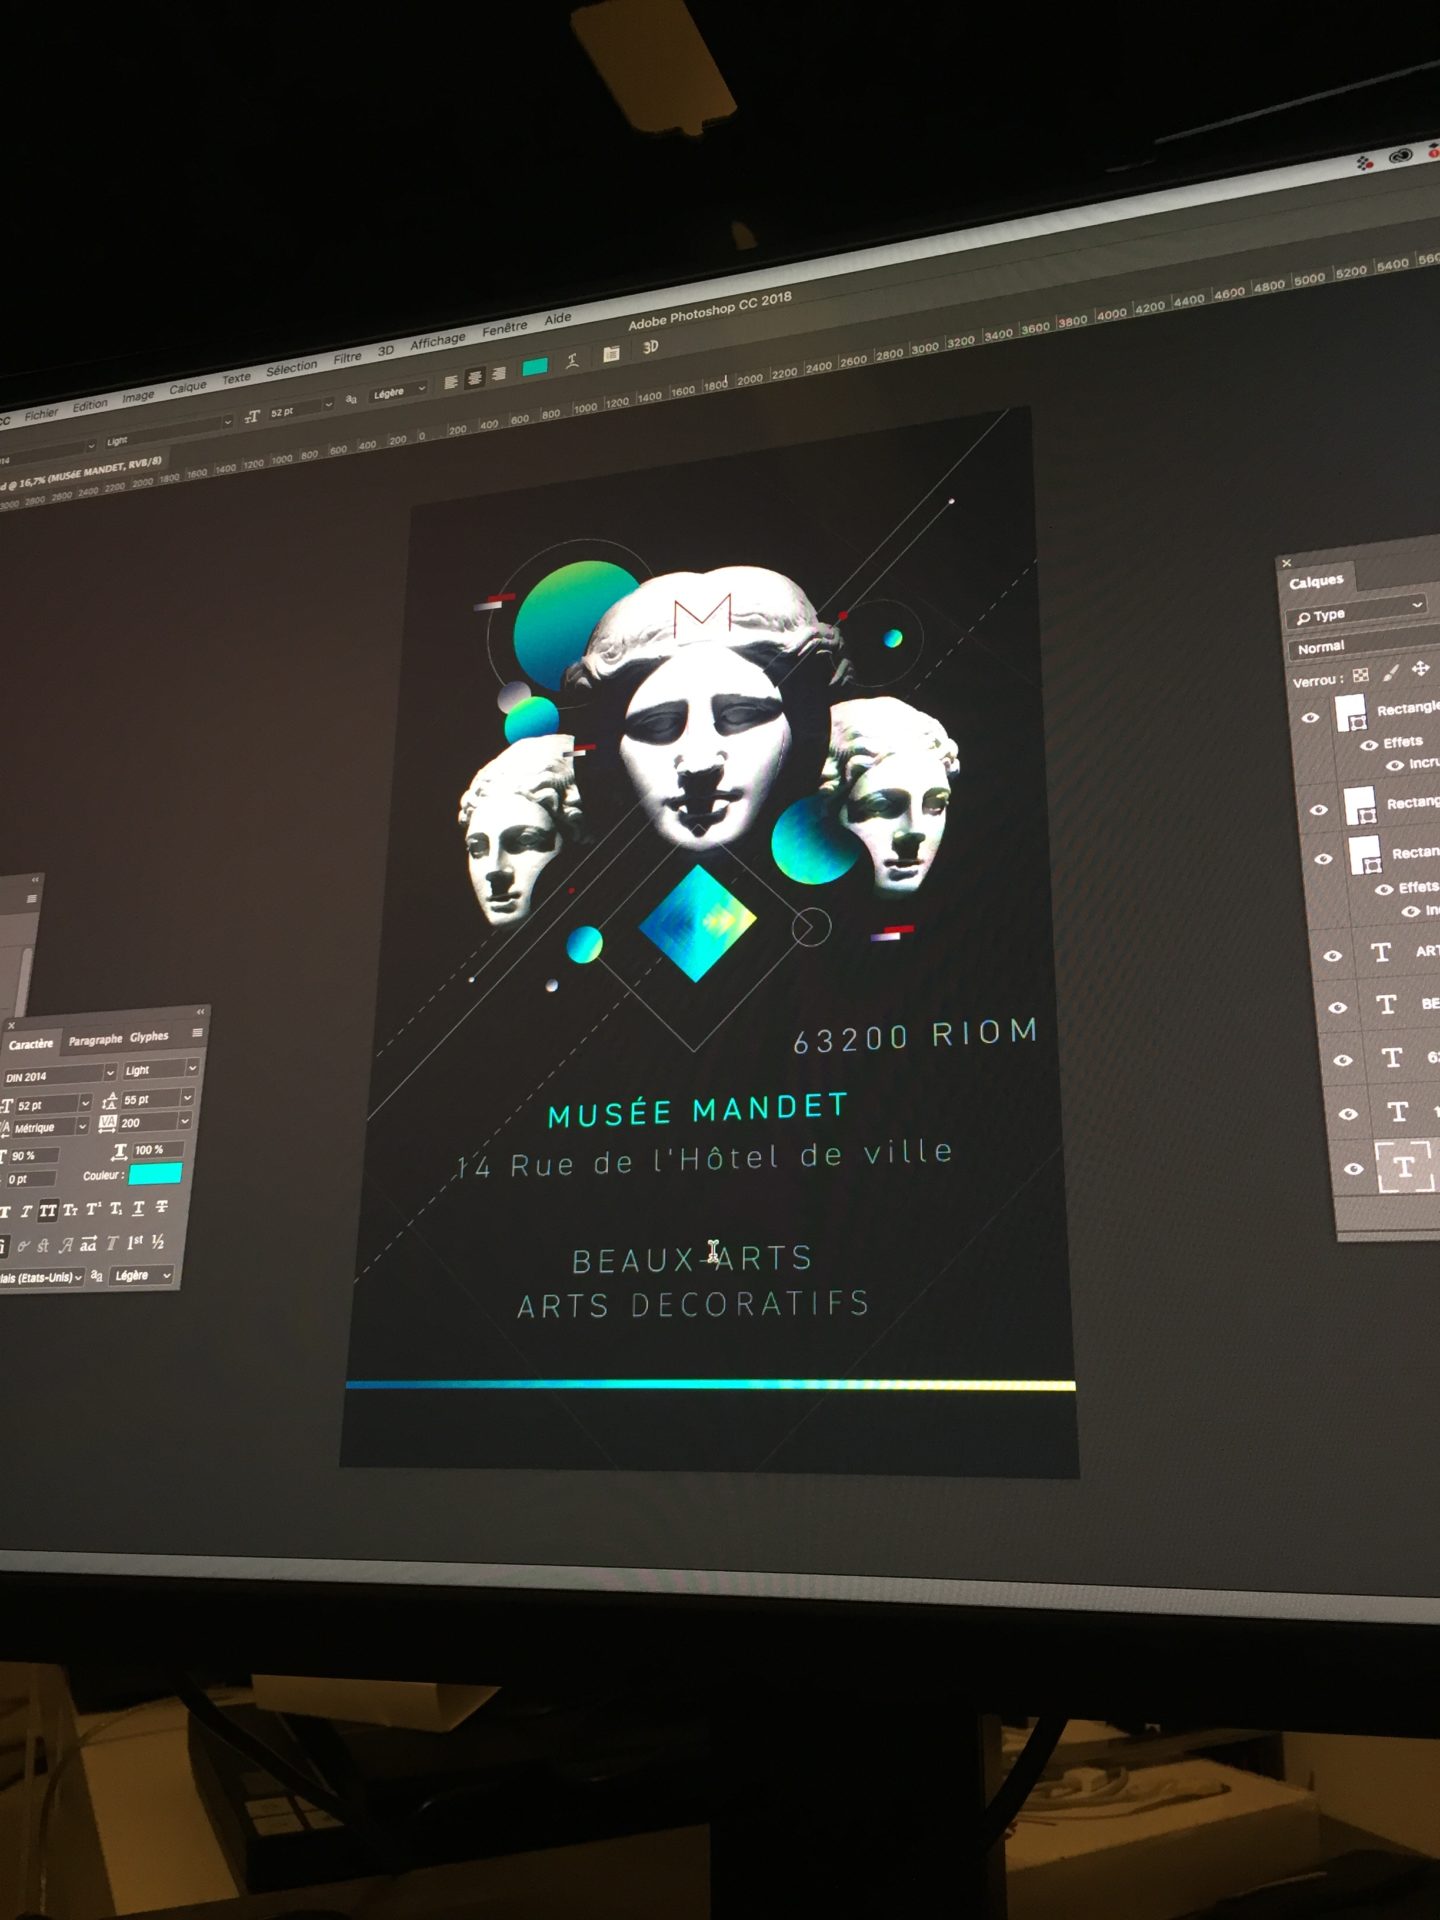Select the Calques panel tab
The width and height of the screenshot is (1440, 1920).
coord(1316,581)
